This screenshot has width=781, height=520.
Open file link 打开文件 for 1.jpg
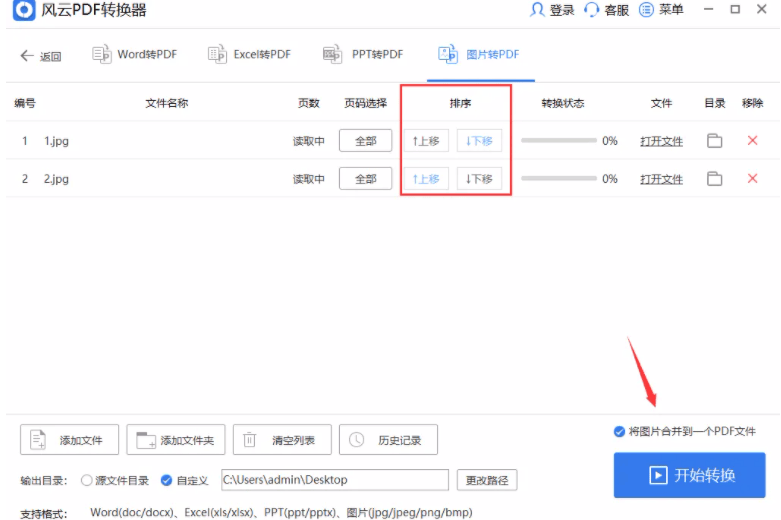(x=661, y=141)
